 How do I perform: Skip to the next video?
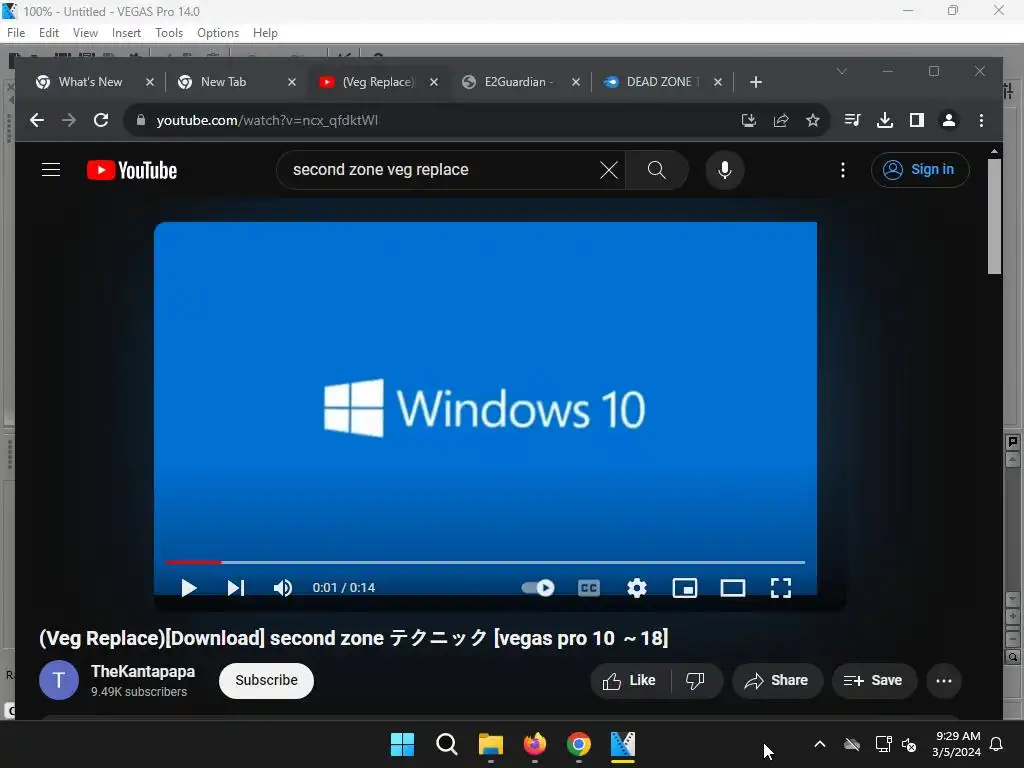pos(236,588)
